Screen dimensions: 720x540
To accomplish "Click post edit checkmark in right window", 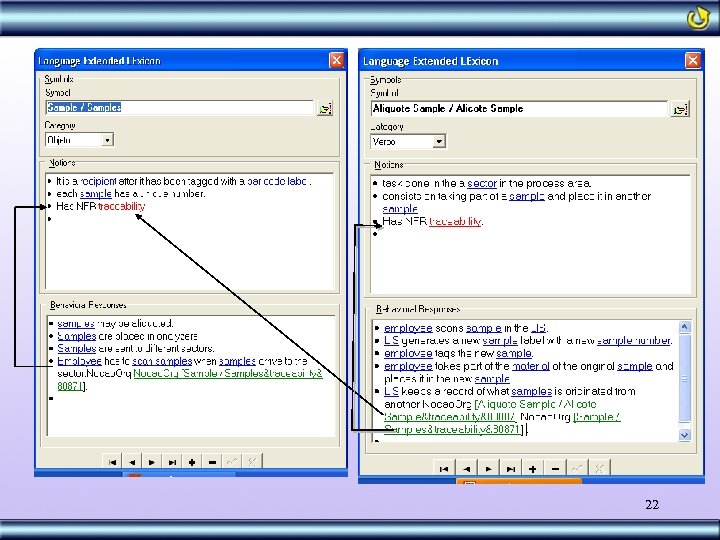I will pos(577,469).
